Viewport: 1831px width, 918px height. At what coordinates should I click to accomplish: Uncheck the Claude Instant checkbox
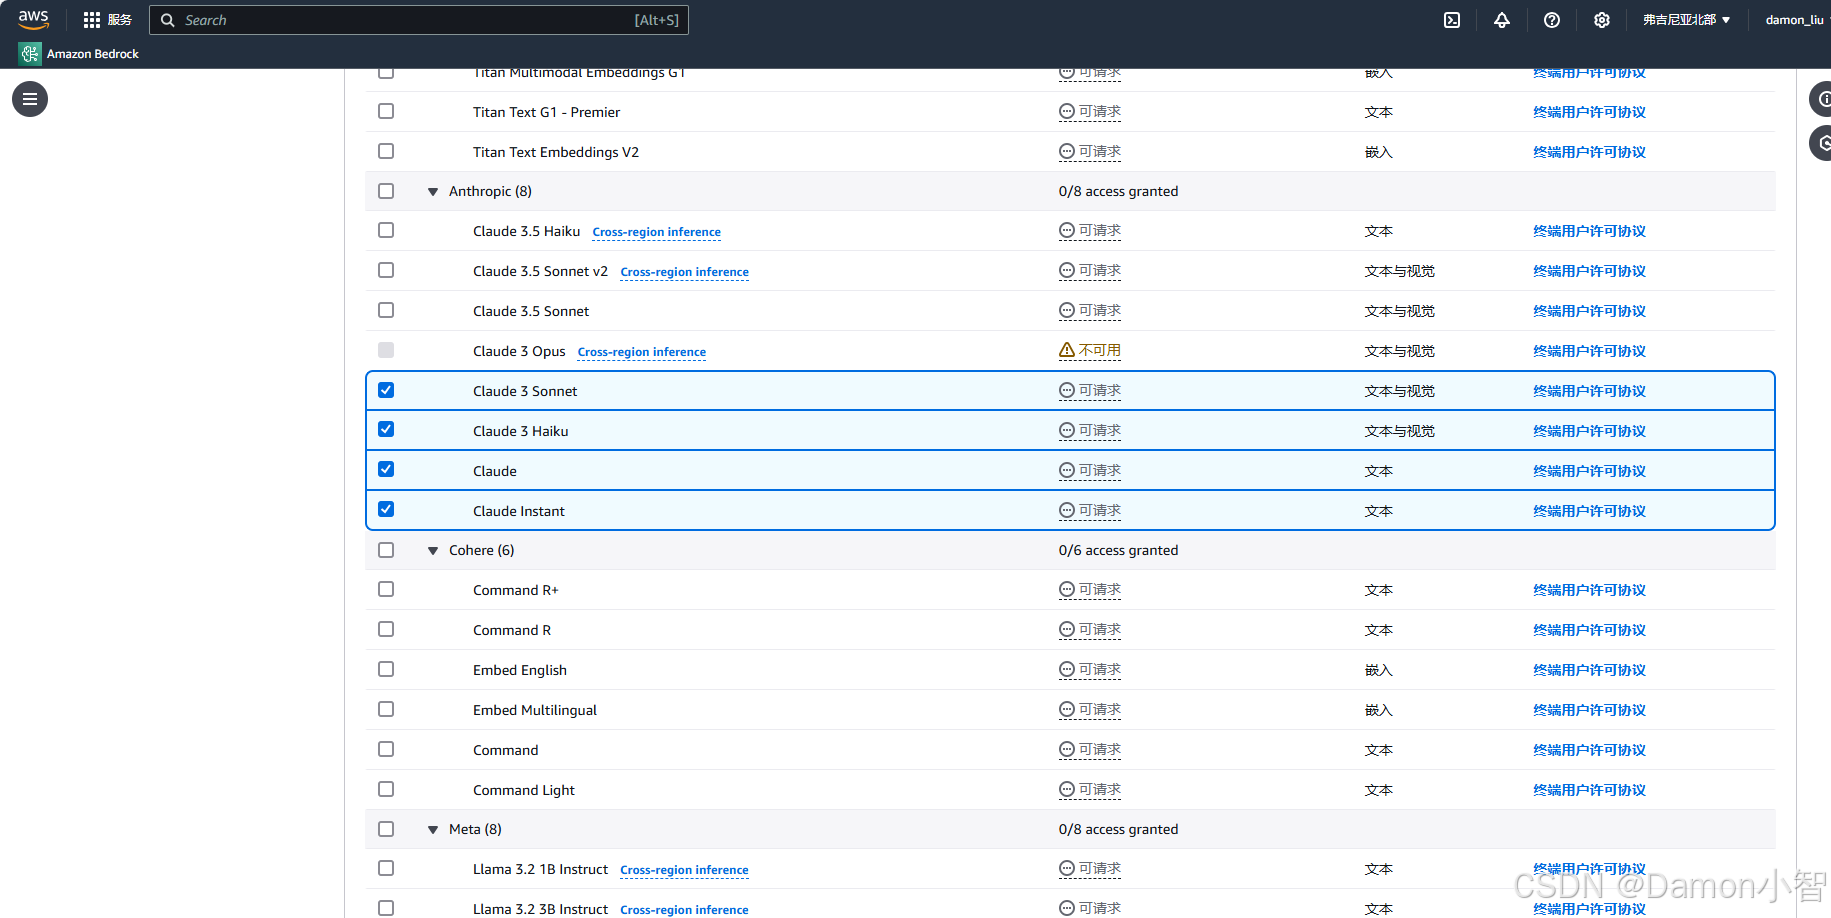pyautogui.click(x=386, y=510)
